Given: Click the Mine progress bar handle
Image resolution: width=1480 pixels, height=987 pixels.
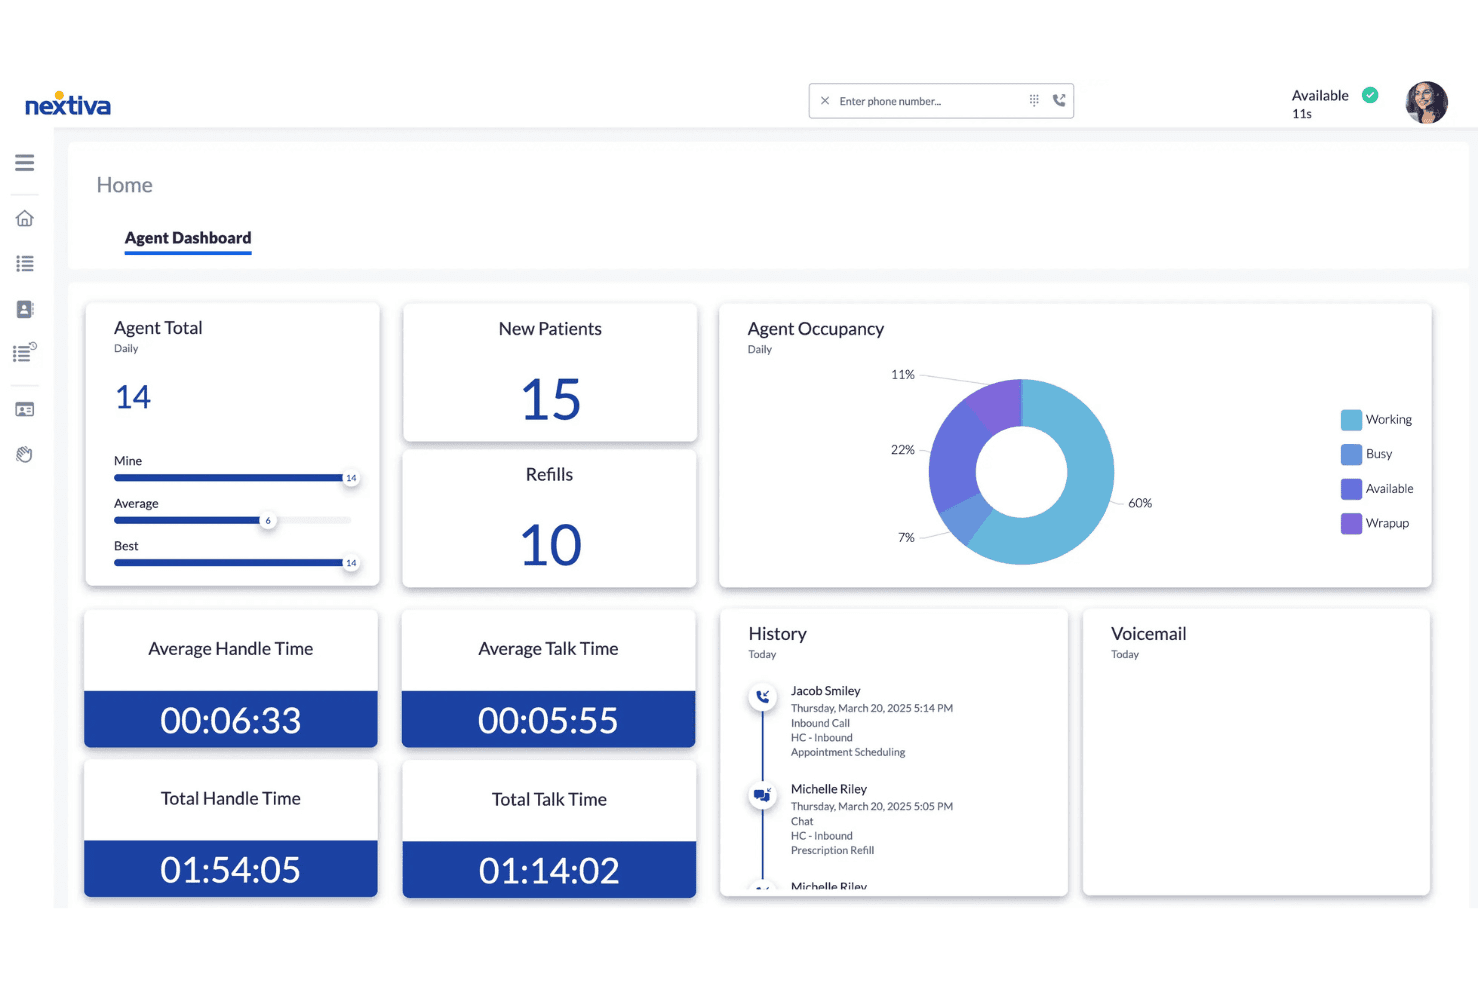Looking at the screenshot, I should click(351, 478).
